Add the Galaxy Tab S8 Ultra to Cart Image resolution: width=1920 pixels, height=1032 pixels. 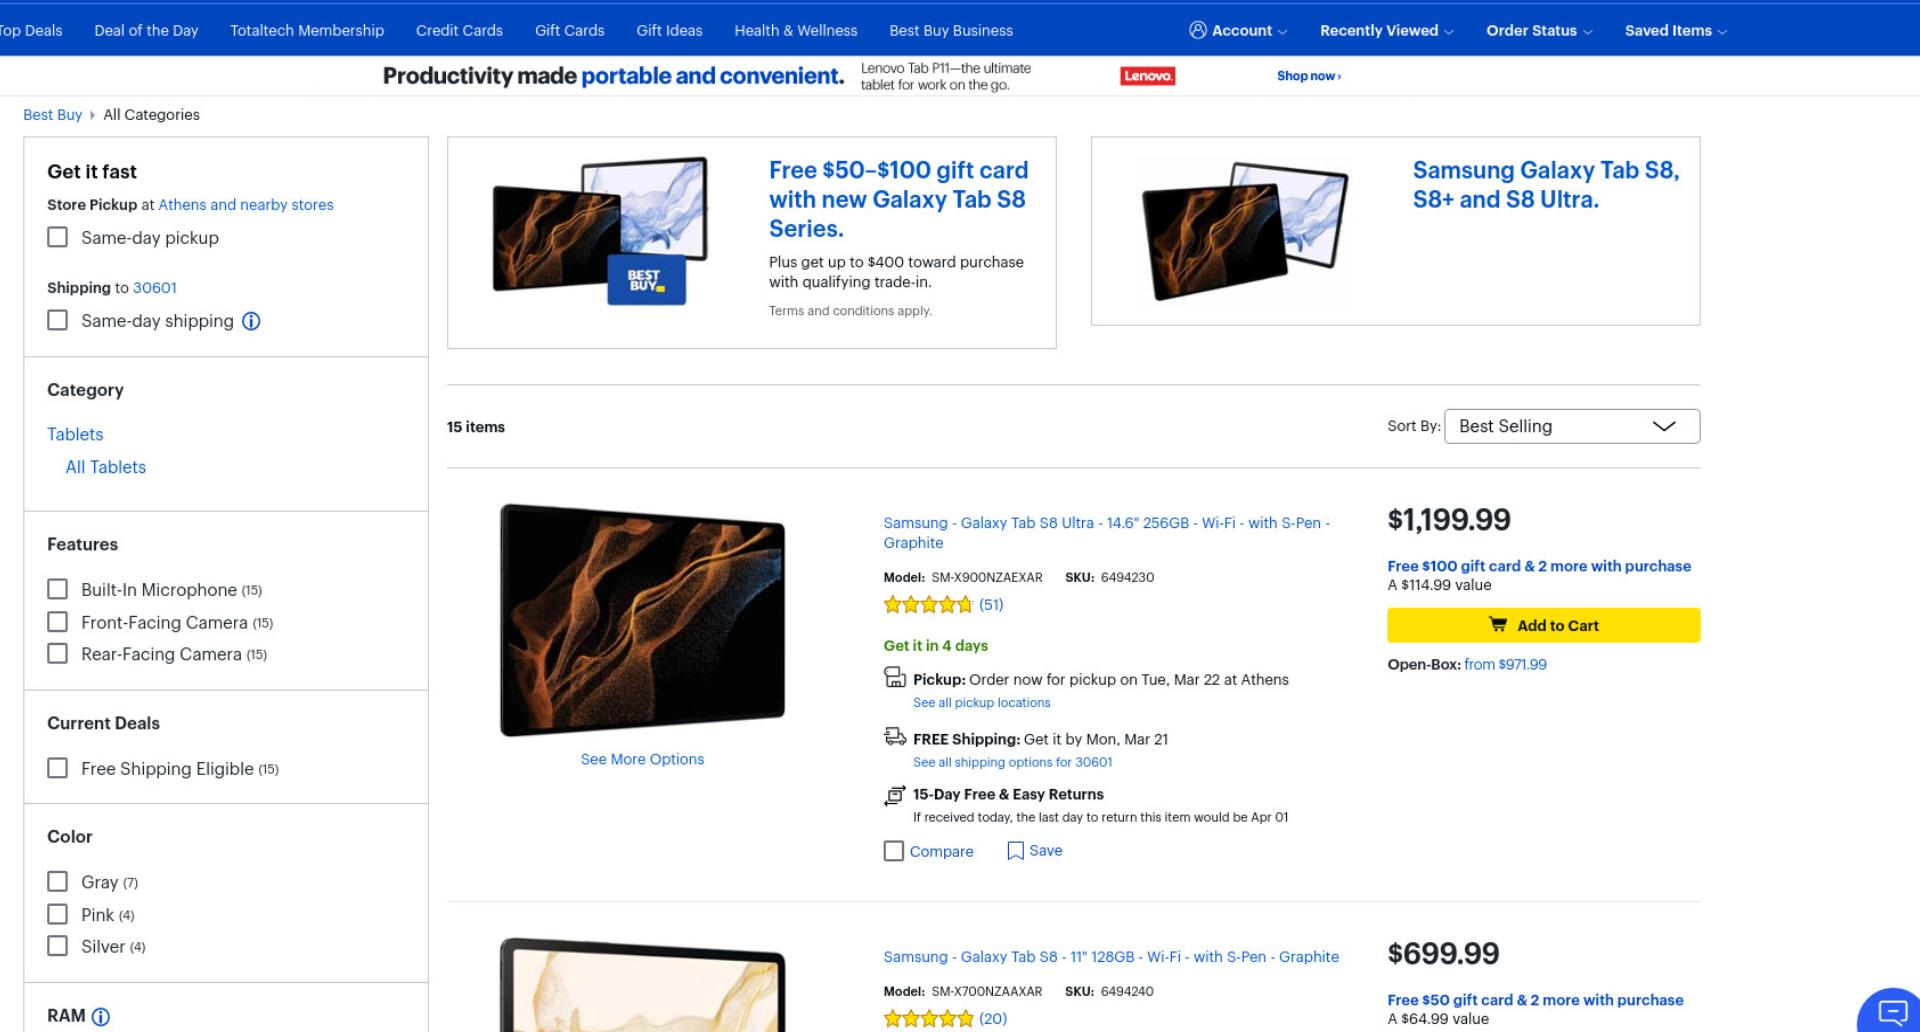point(1543,625)
